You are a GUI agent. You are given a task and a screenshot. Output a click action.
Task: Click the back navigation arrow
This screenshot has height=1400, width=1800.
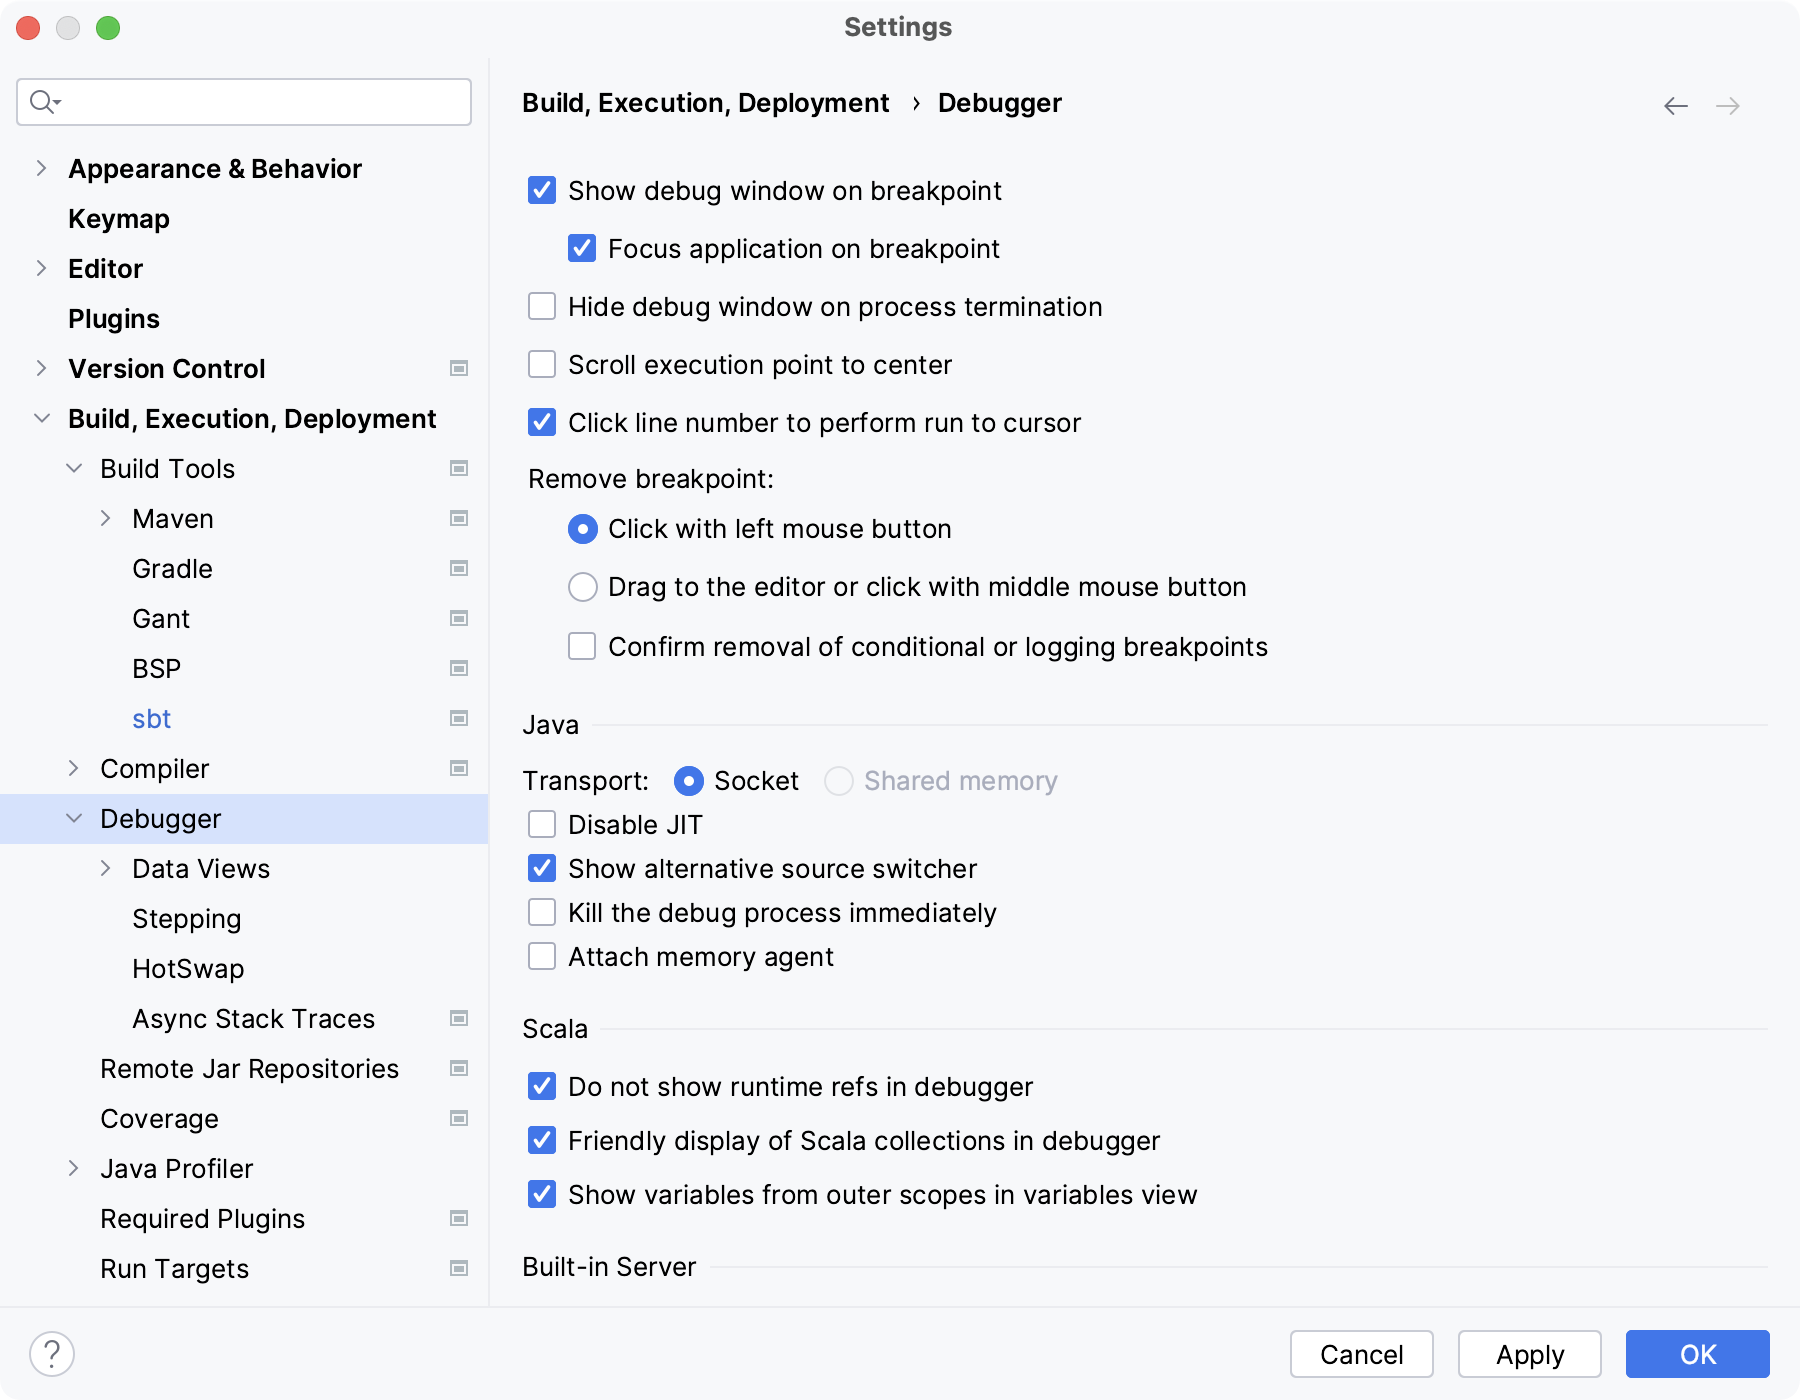pos(1674,104)
